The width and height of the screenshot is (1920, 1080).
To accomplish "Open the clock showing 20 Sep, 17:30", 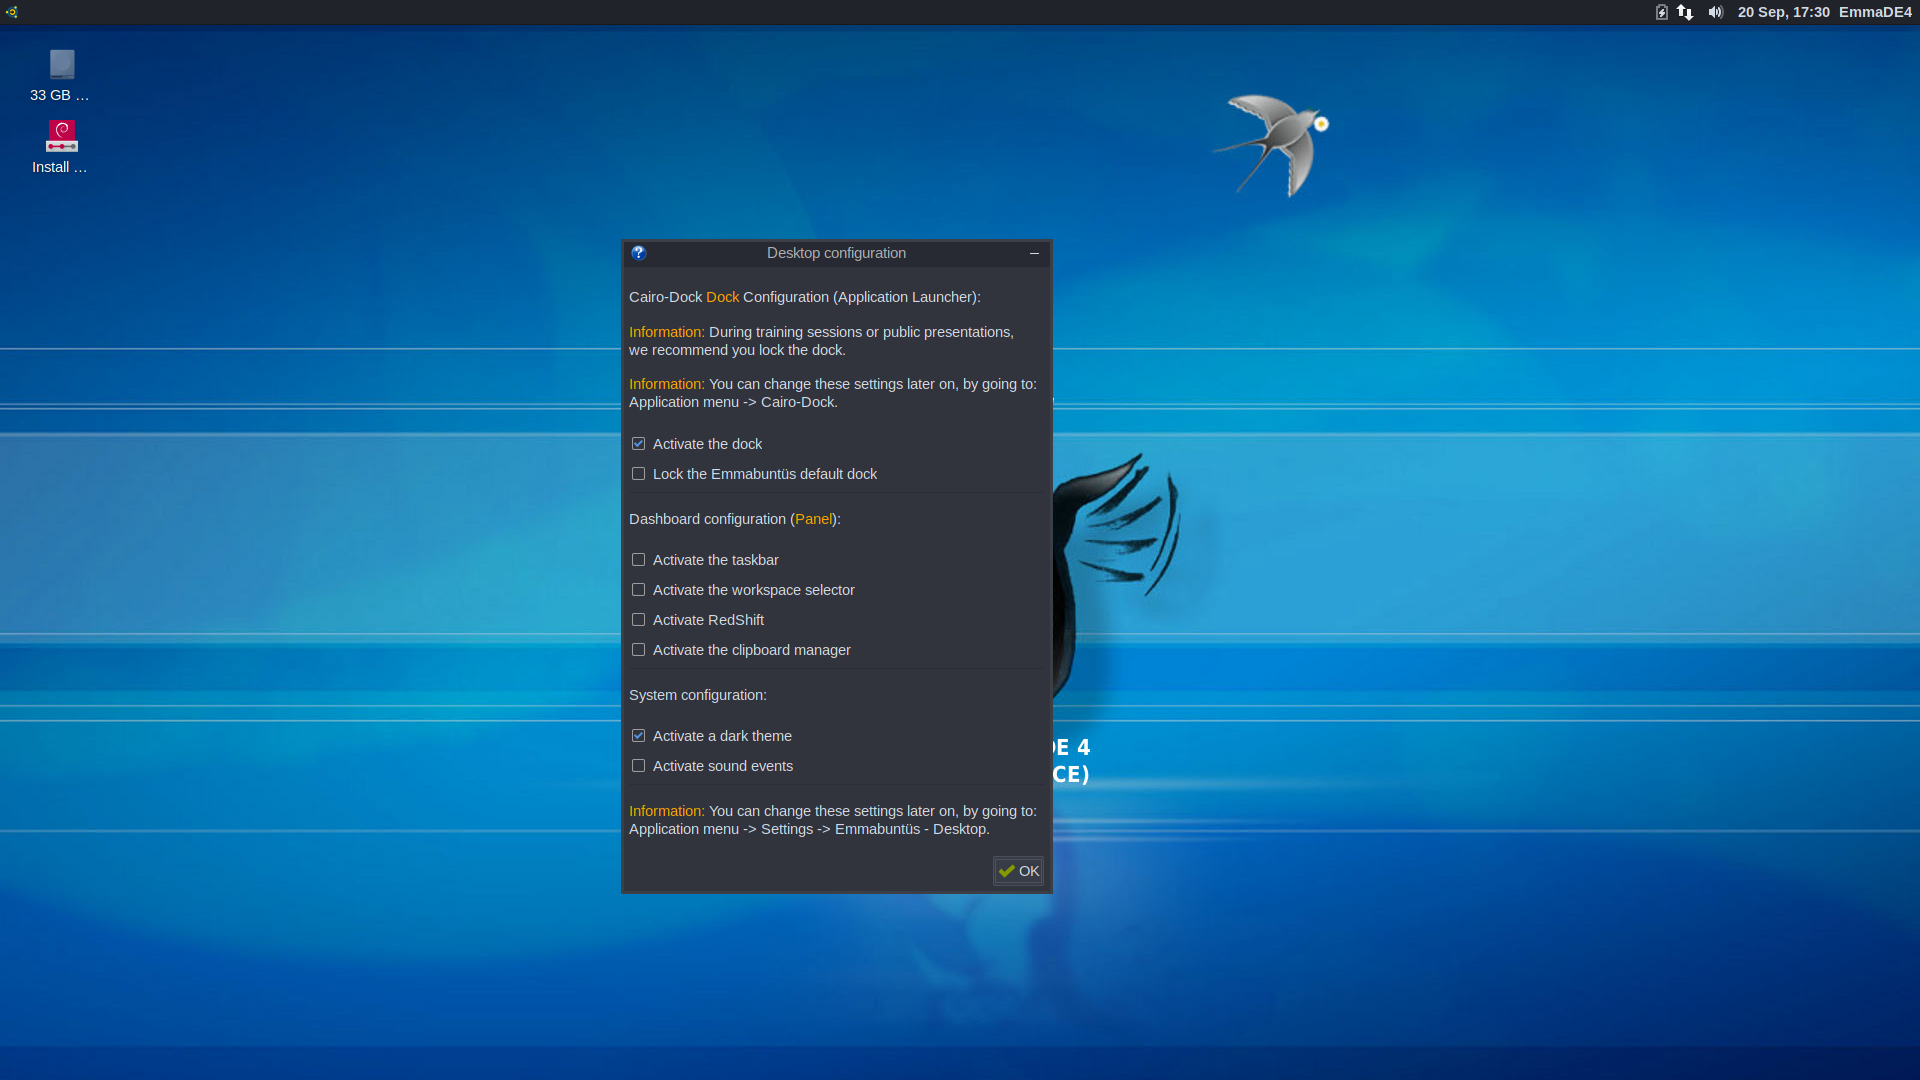I will coord(1783,12).
